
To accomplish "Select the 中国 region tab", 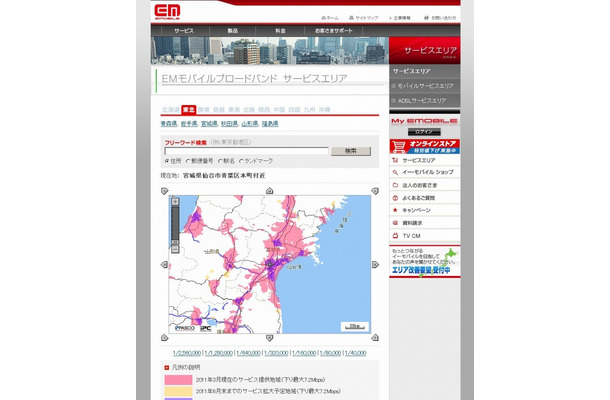I will [279, 110].
